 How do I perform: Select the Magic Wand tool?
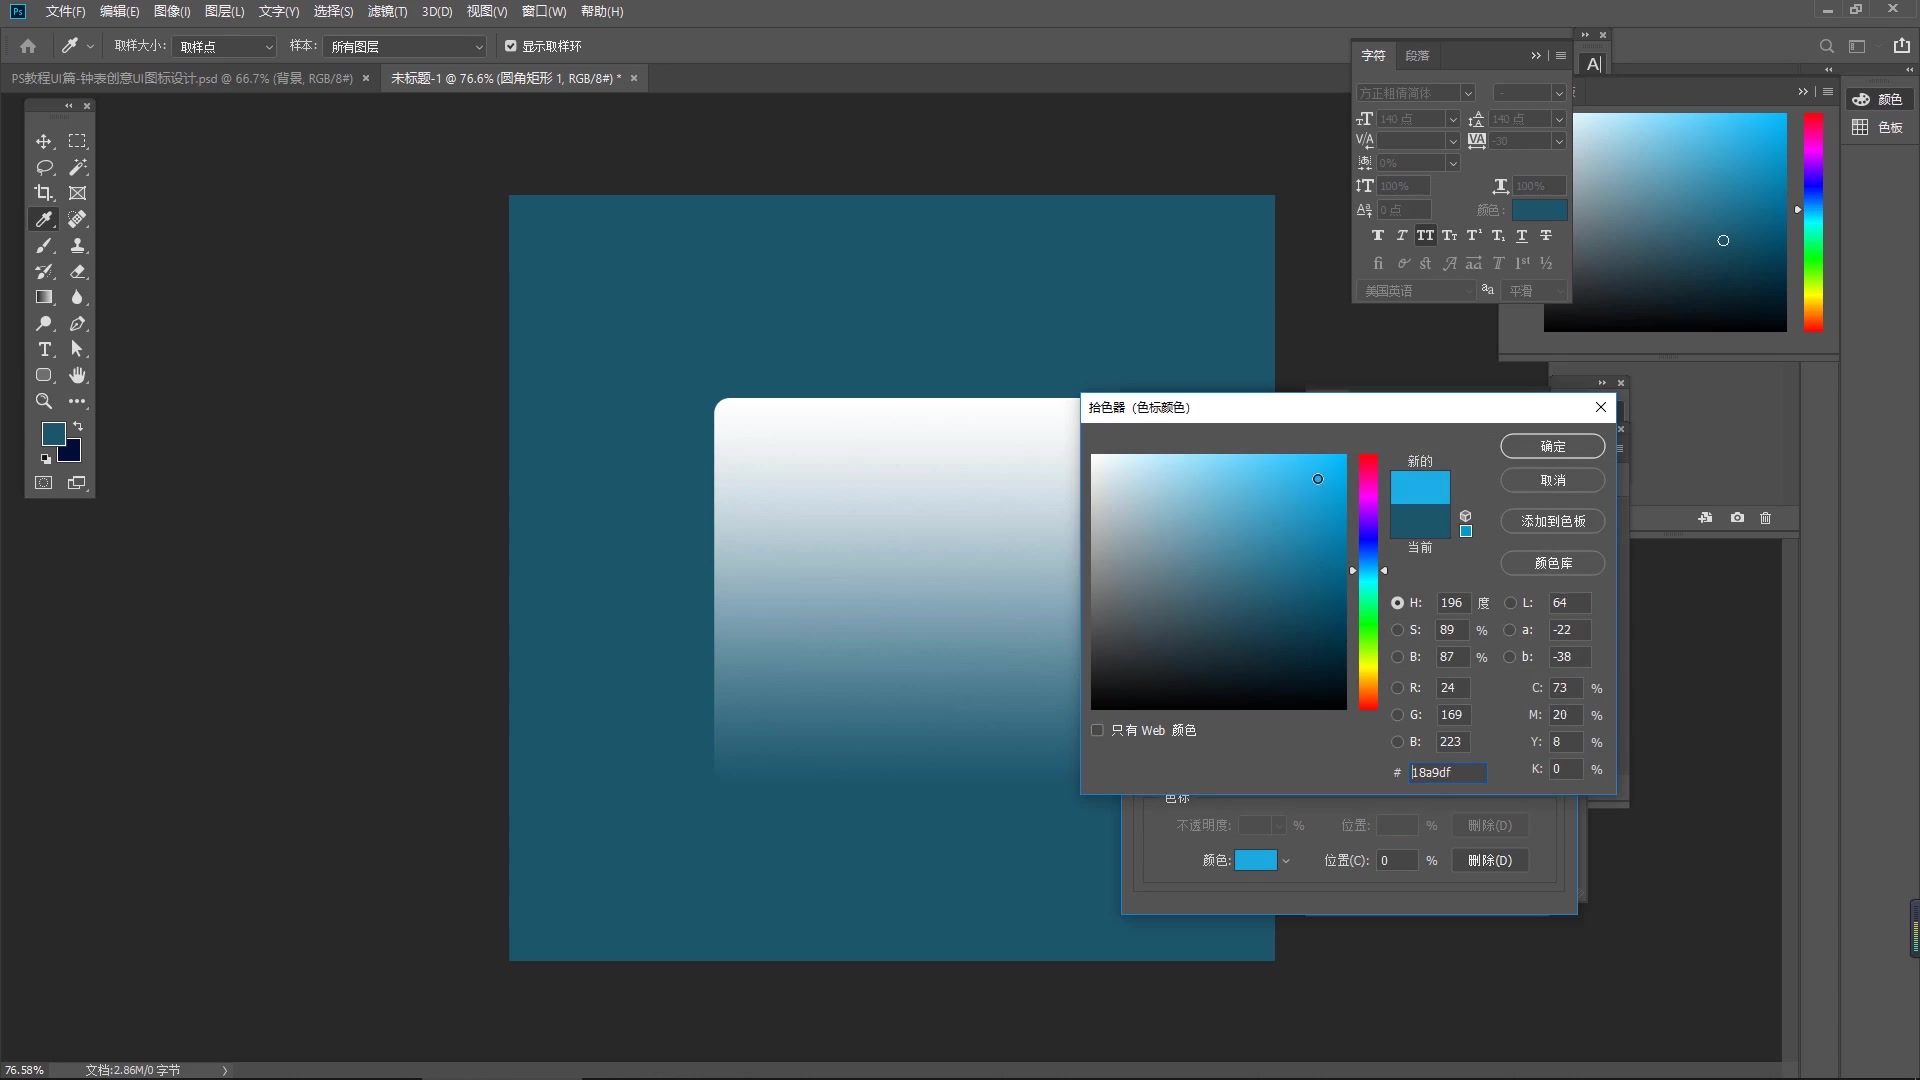point(77,168)
